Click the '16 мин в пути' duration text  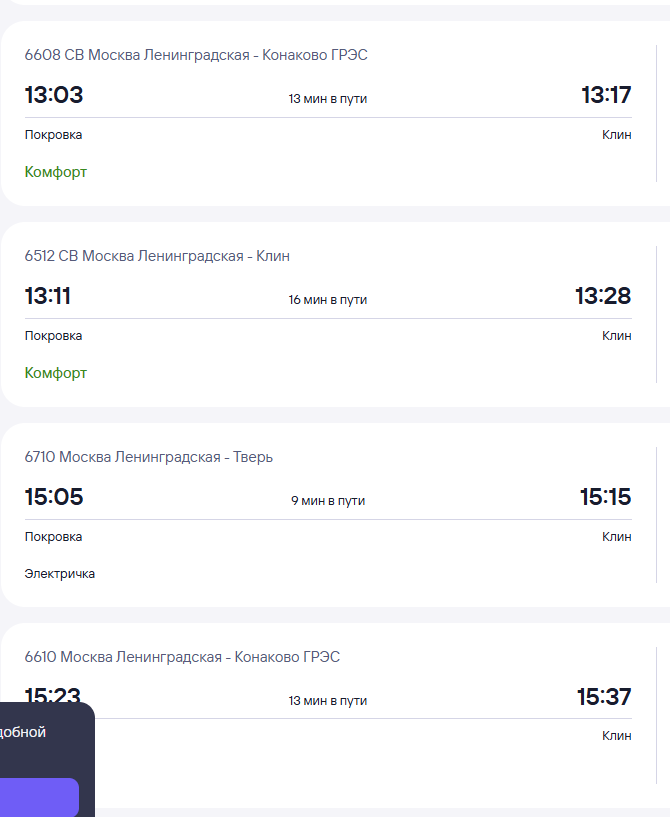pyautogui.click(x=328, y=300)
